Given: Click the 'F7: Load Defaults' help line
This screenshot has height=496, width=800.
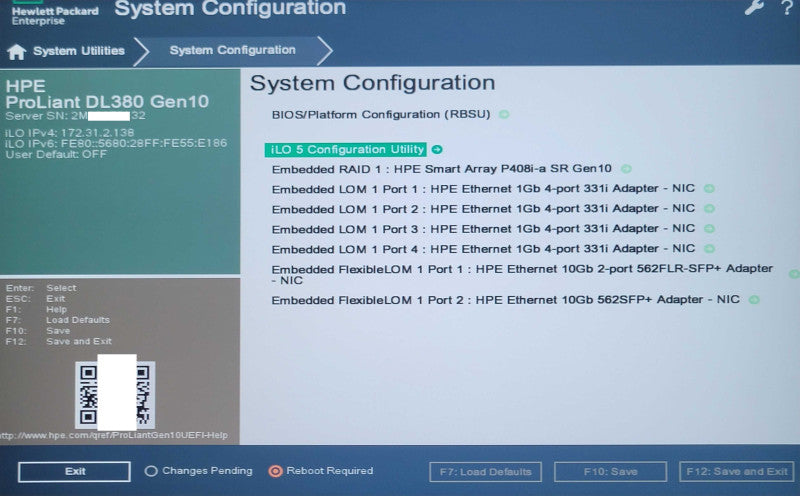Looking at the screenshot, I should tap(58, 320).
